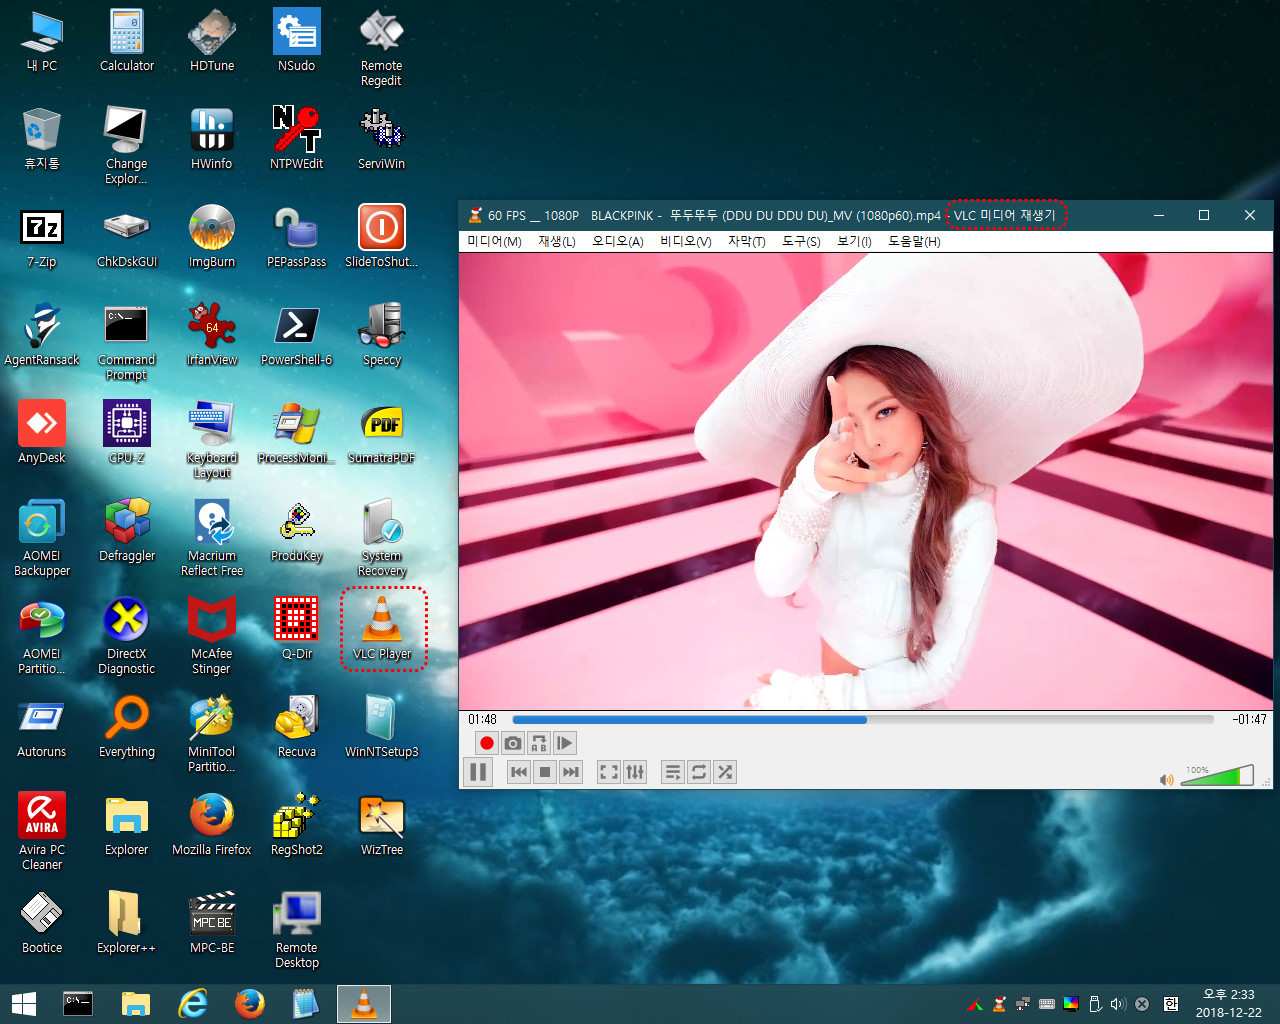Select Macrium Reflect Free icon

(212, 538)
